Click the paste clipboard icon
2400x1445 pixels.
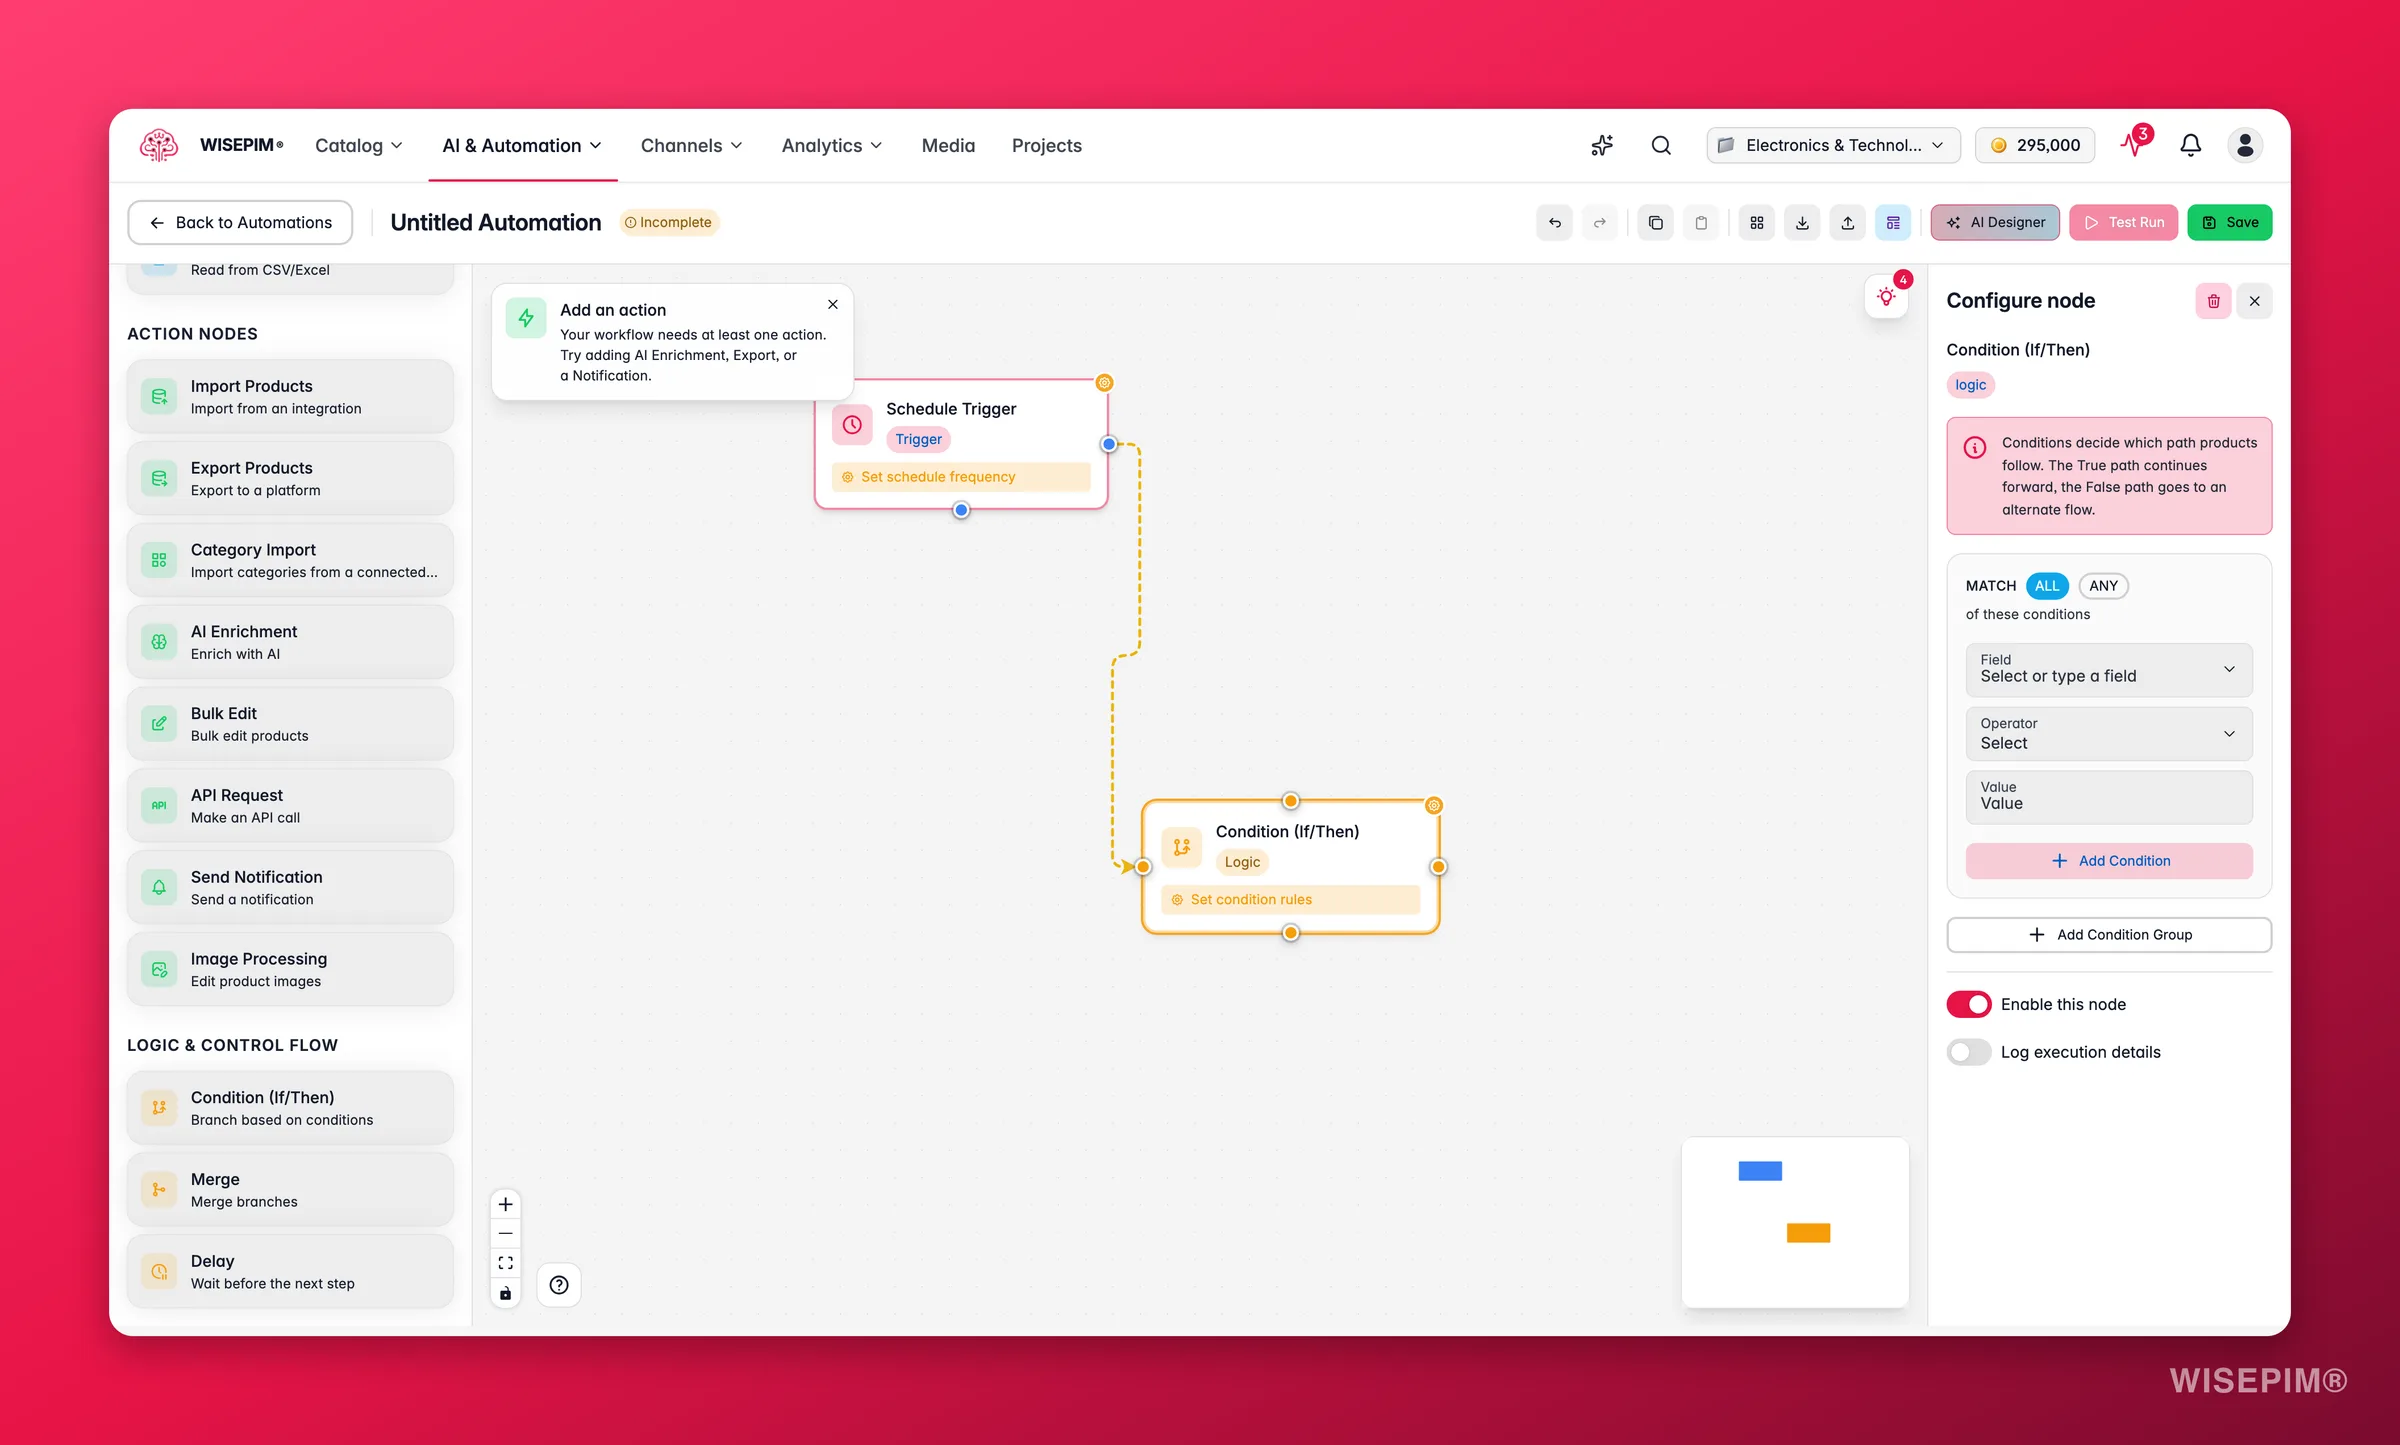1701,223
